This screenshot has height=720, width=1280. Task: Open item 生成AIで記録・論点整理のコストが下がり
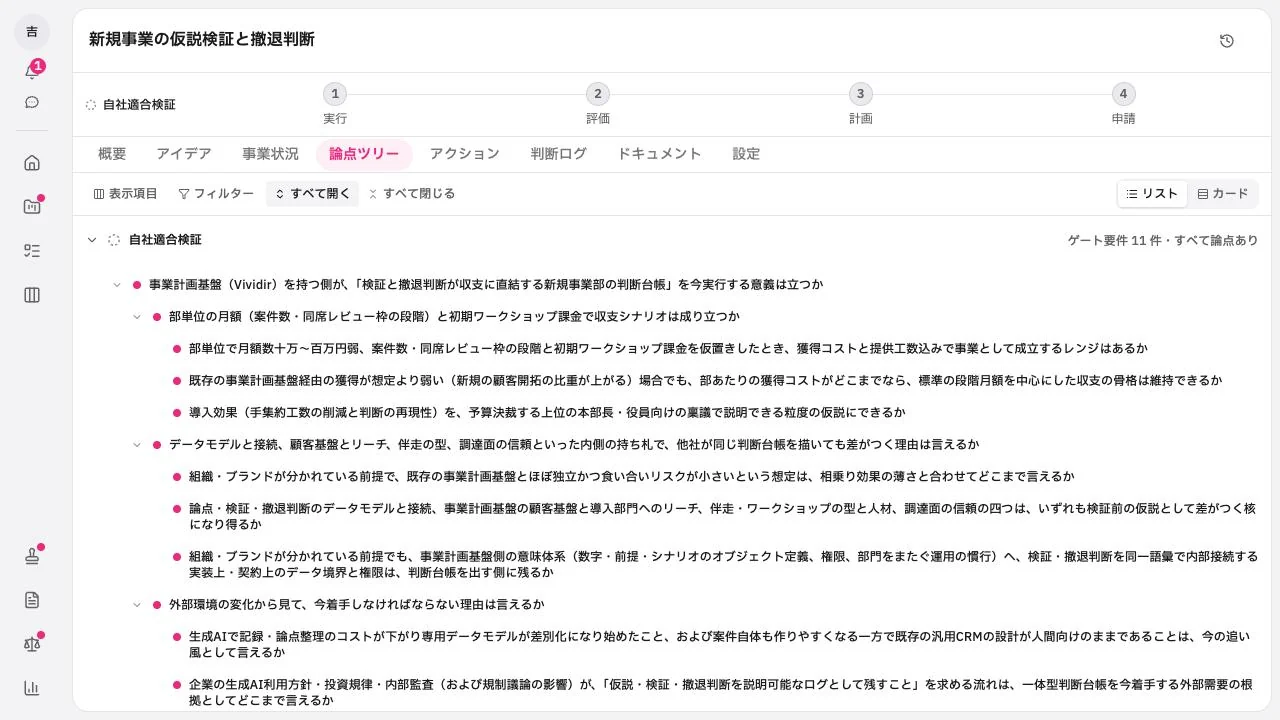pos(718,645)
